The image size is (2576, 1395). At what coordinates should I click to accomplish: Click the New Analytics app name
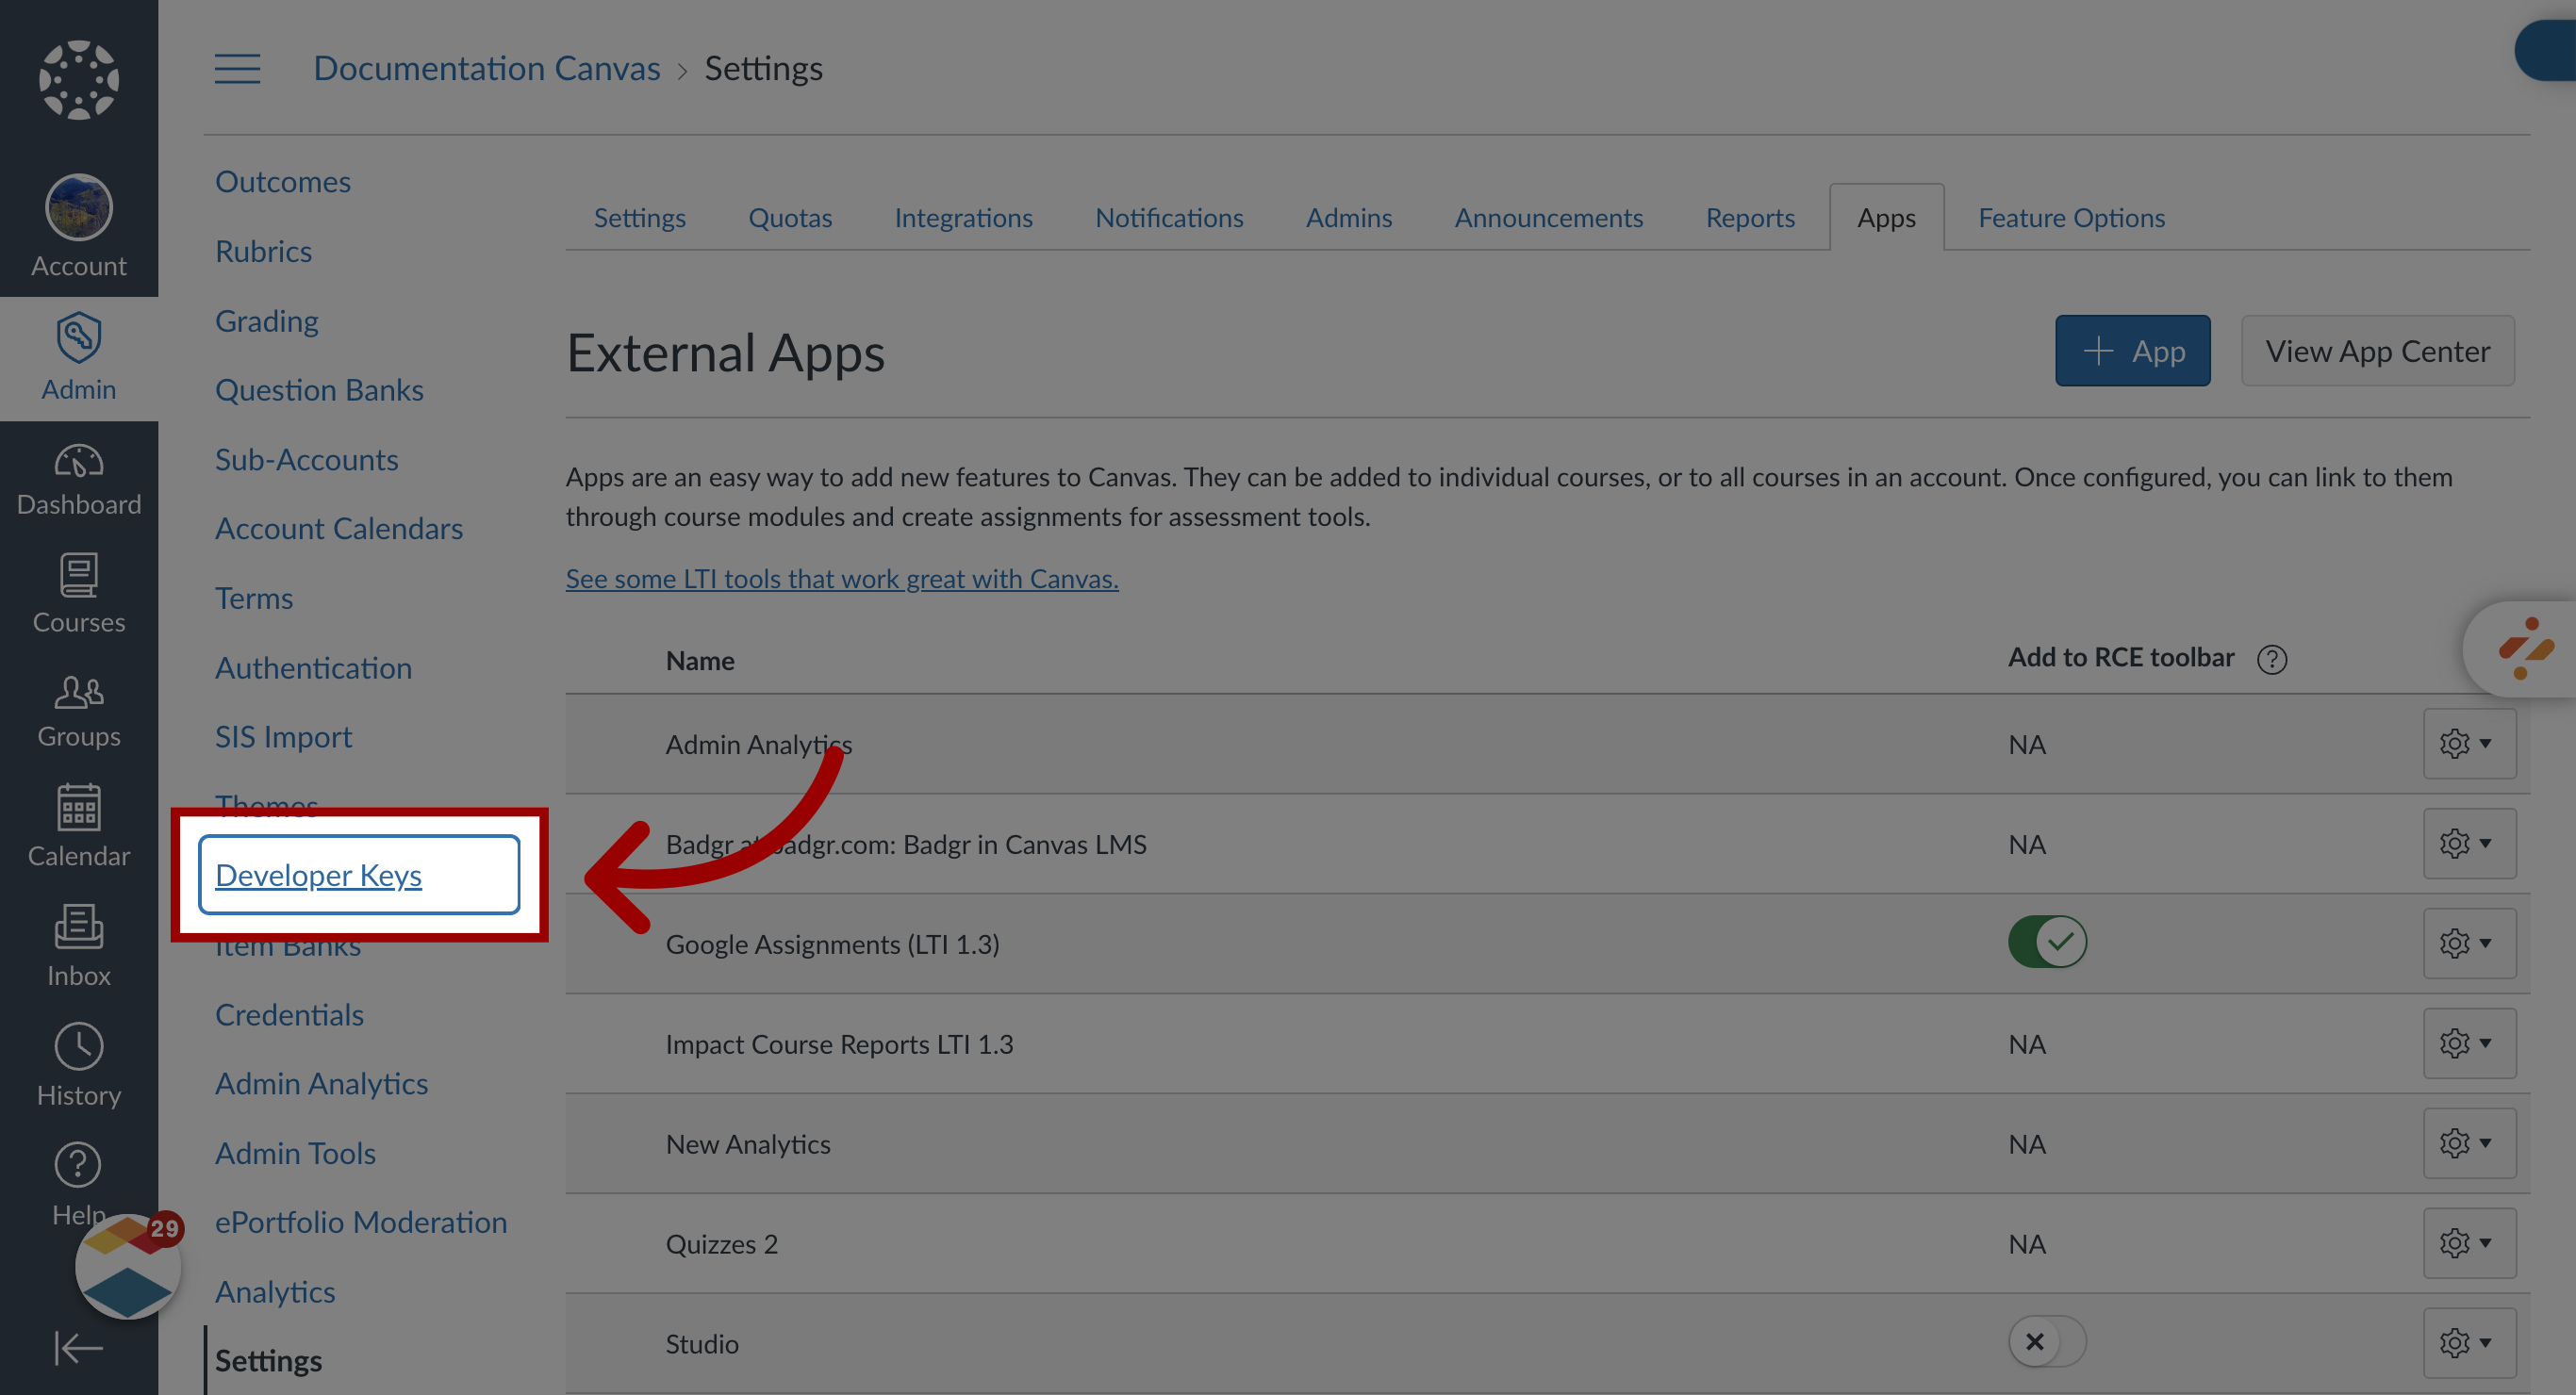coord(748,1143)
